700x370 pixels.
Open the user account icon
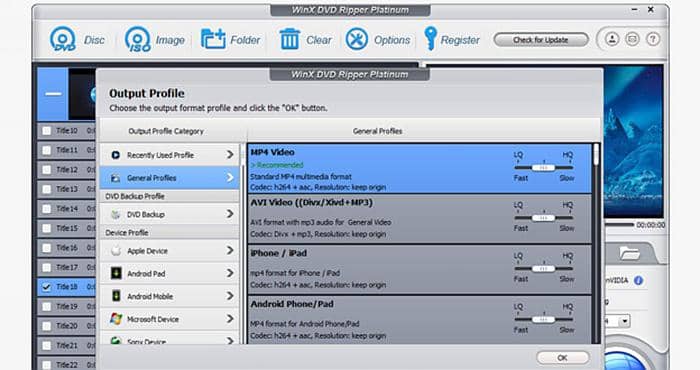(612, 39)
